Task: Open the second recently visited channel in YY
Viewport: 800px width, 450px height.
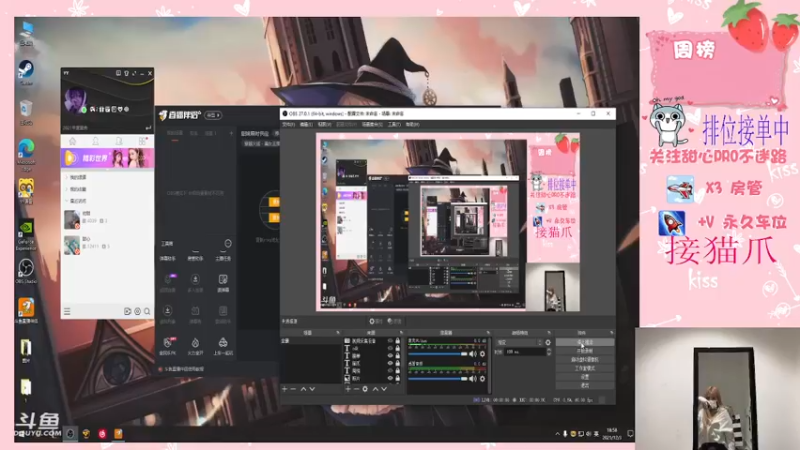Action: [107, 244]
